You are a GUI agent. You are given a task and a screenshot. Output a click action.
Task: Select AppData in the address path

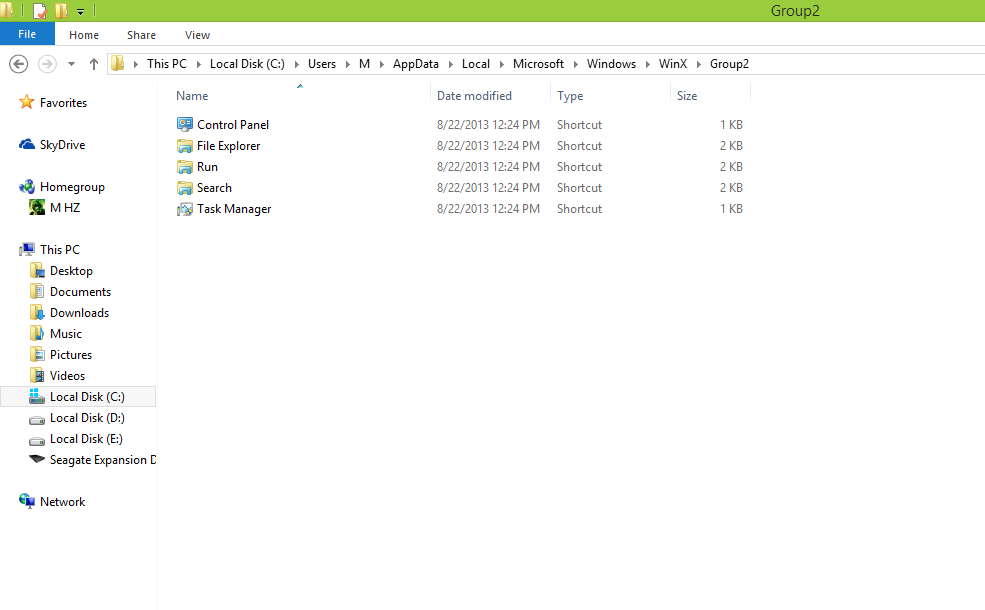point(415,64)
